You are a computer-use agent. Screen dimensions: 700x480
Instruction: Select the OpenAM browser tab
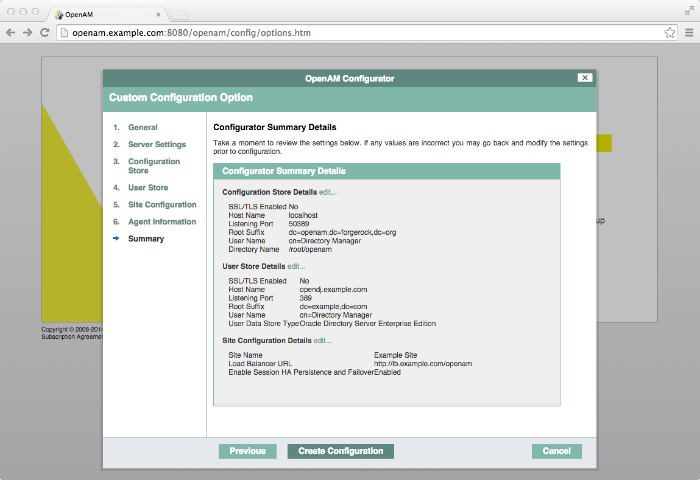point(107,15)
